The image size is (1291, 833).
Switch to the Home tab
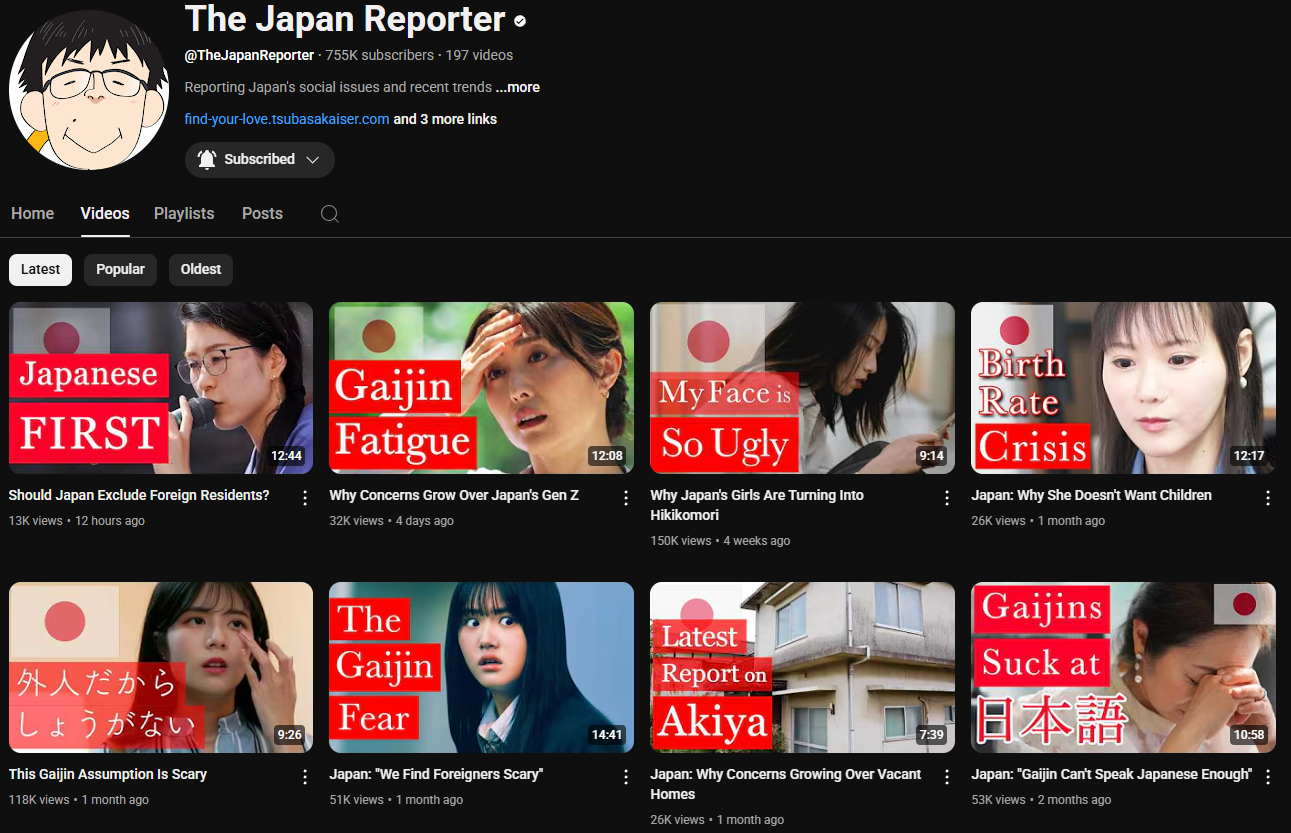pyautogui.click(x=33, y=214)
